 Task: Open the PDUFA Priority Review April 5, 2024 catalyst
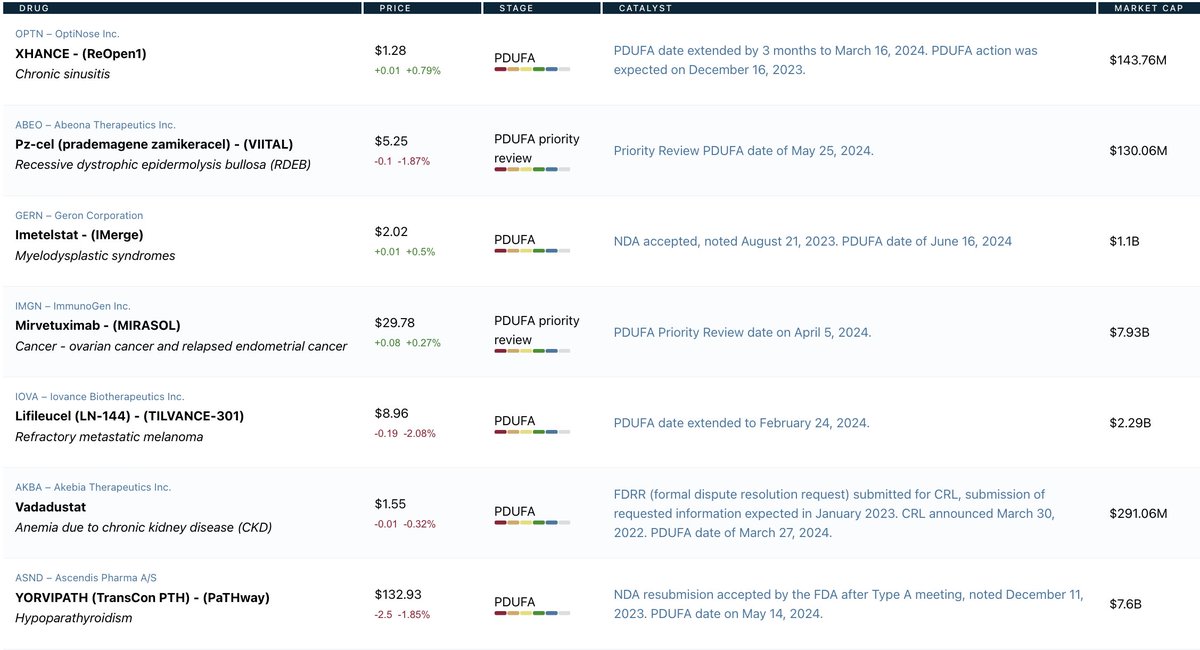(742, 332)
